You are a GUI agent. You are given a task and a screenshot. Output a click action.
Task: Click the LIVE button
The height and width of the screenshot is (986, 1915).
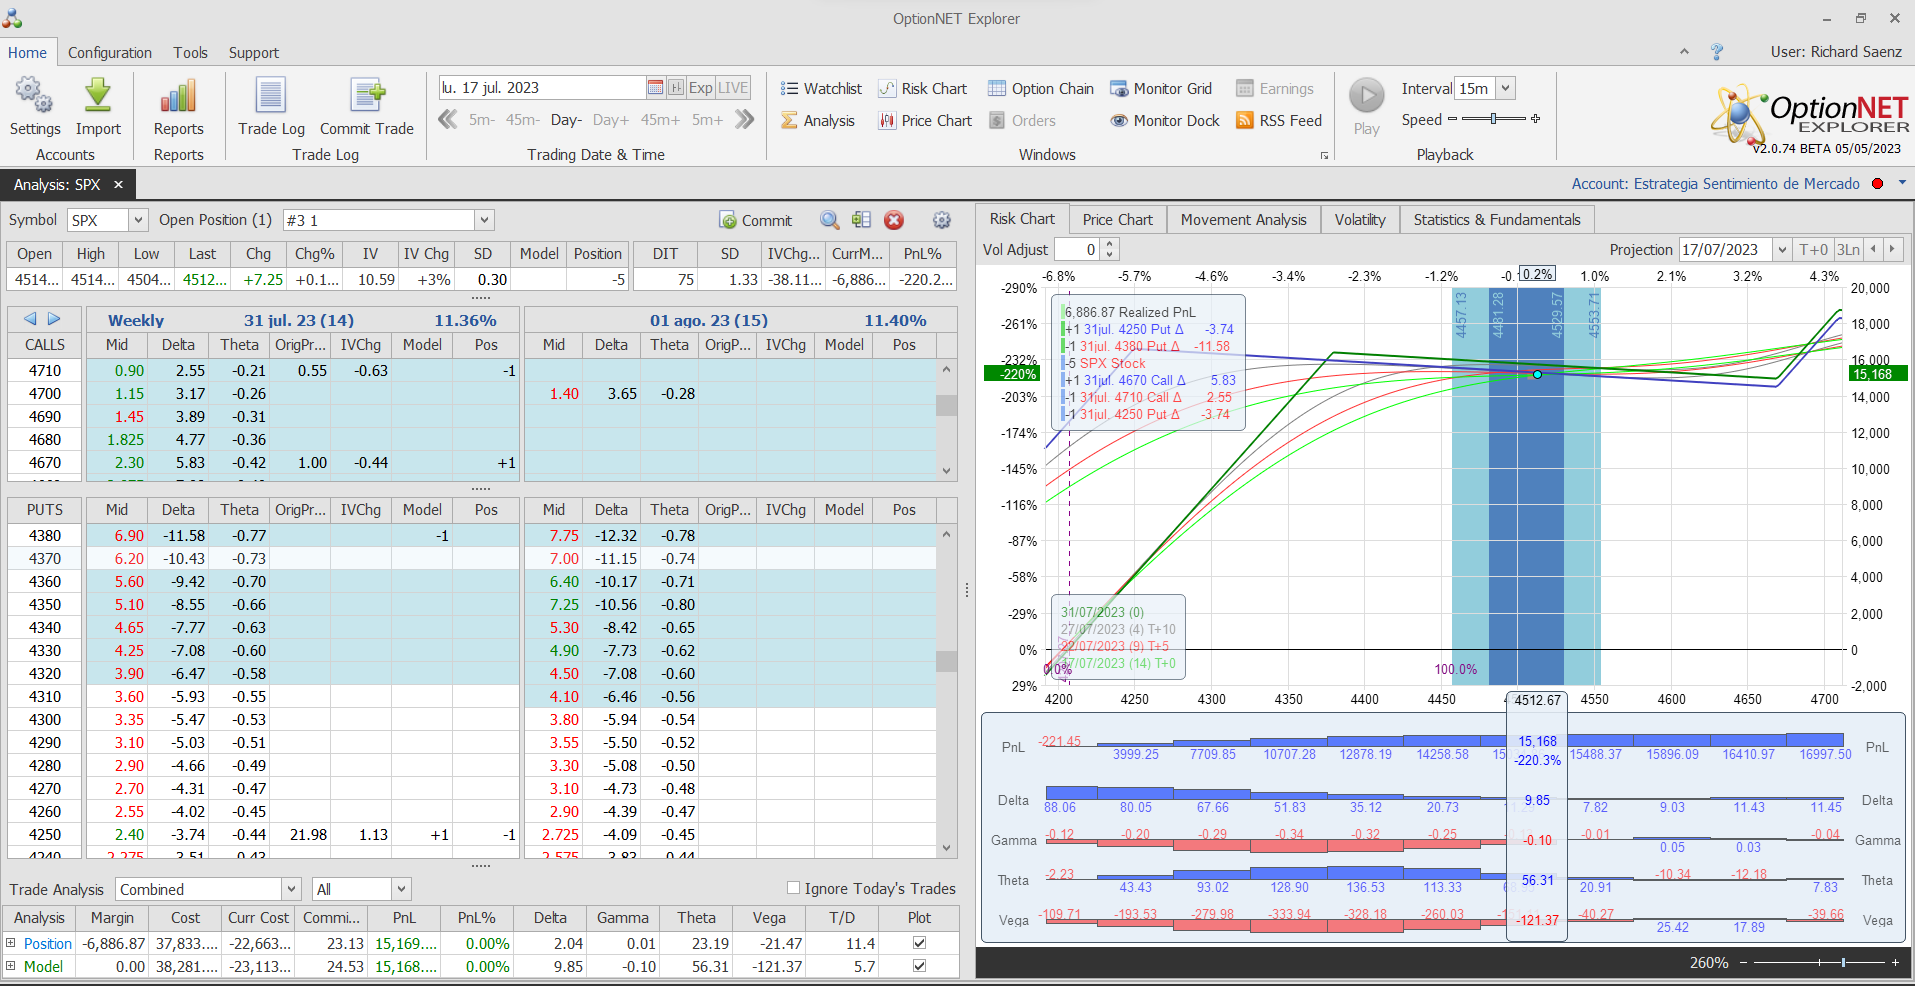pyautogui.click(x=733, y=88)
